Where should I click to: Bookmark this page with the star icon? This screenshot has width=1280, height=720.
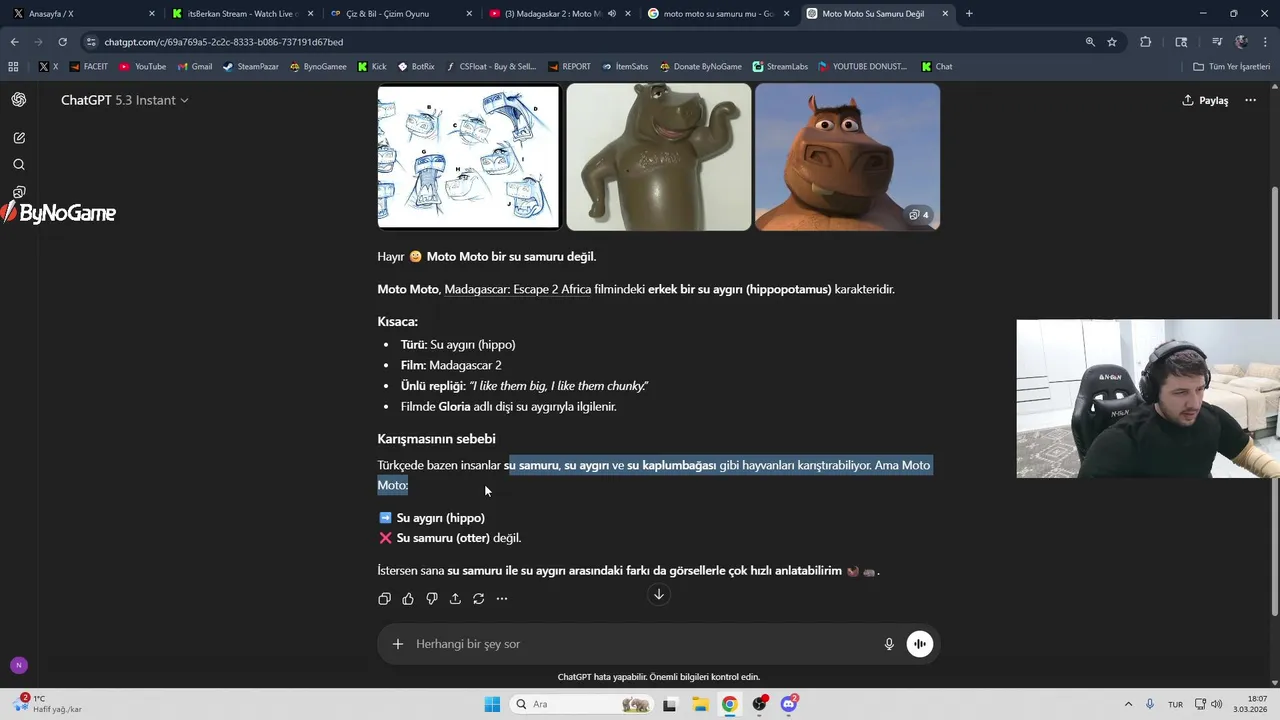click(1112, 42)
